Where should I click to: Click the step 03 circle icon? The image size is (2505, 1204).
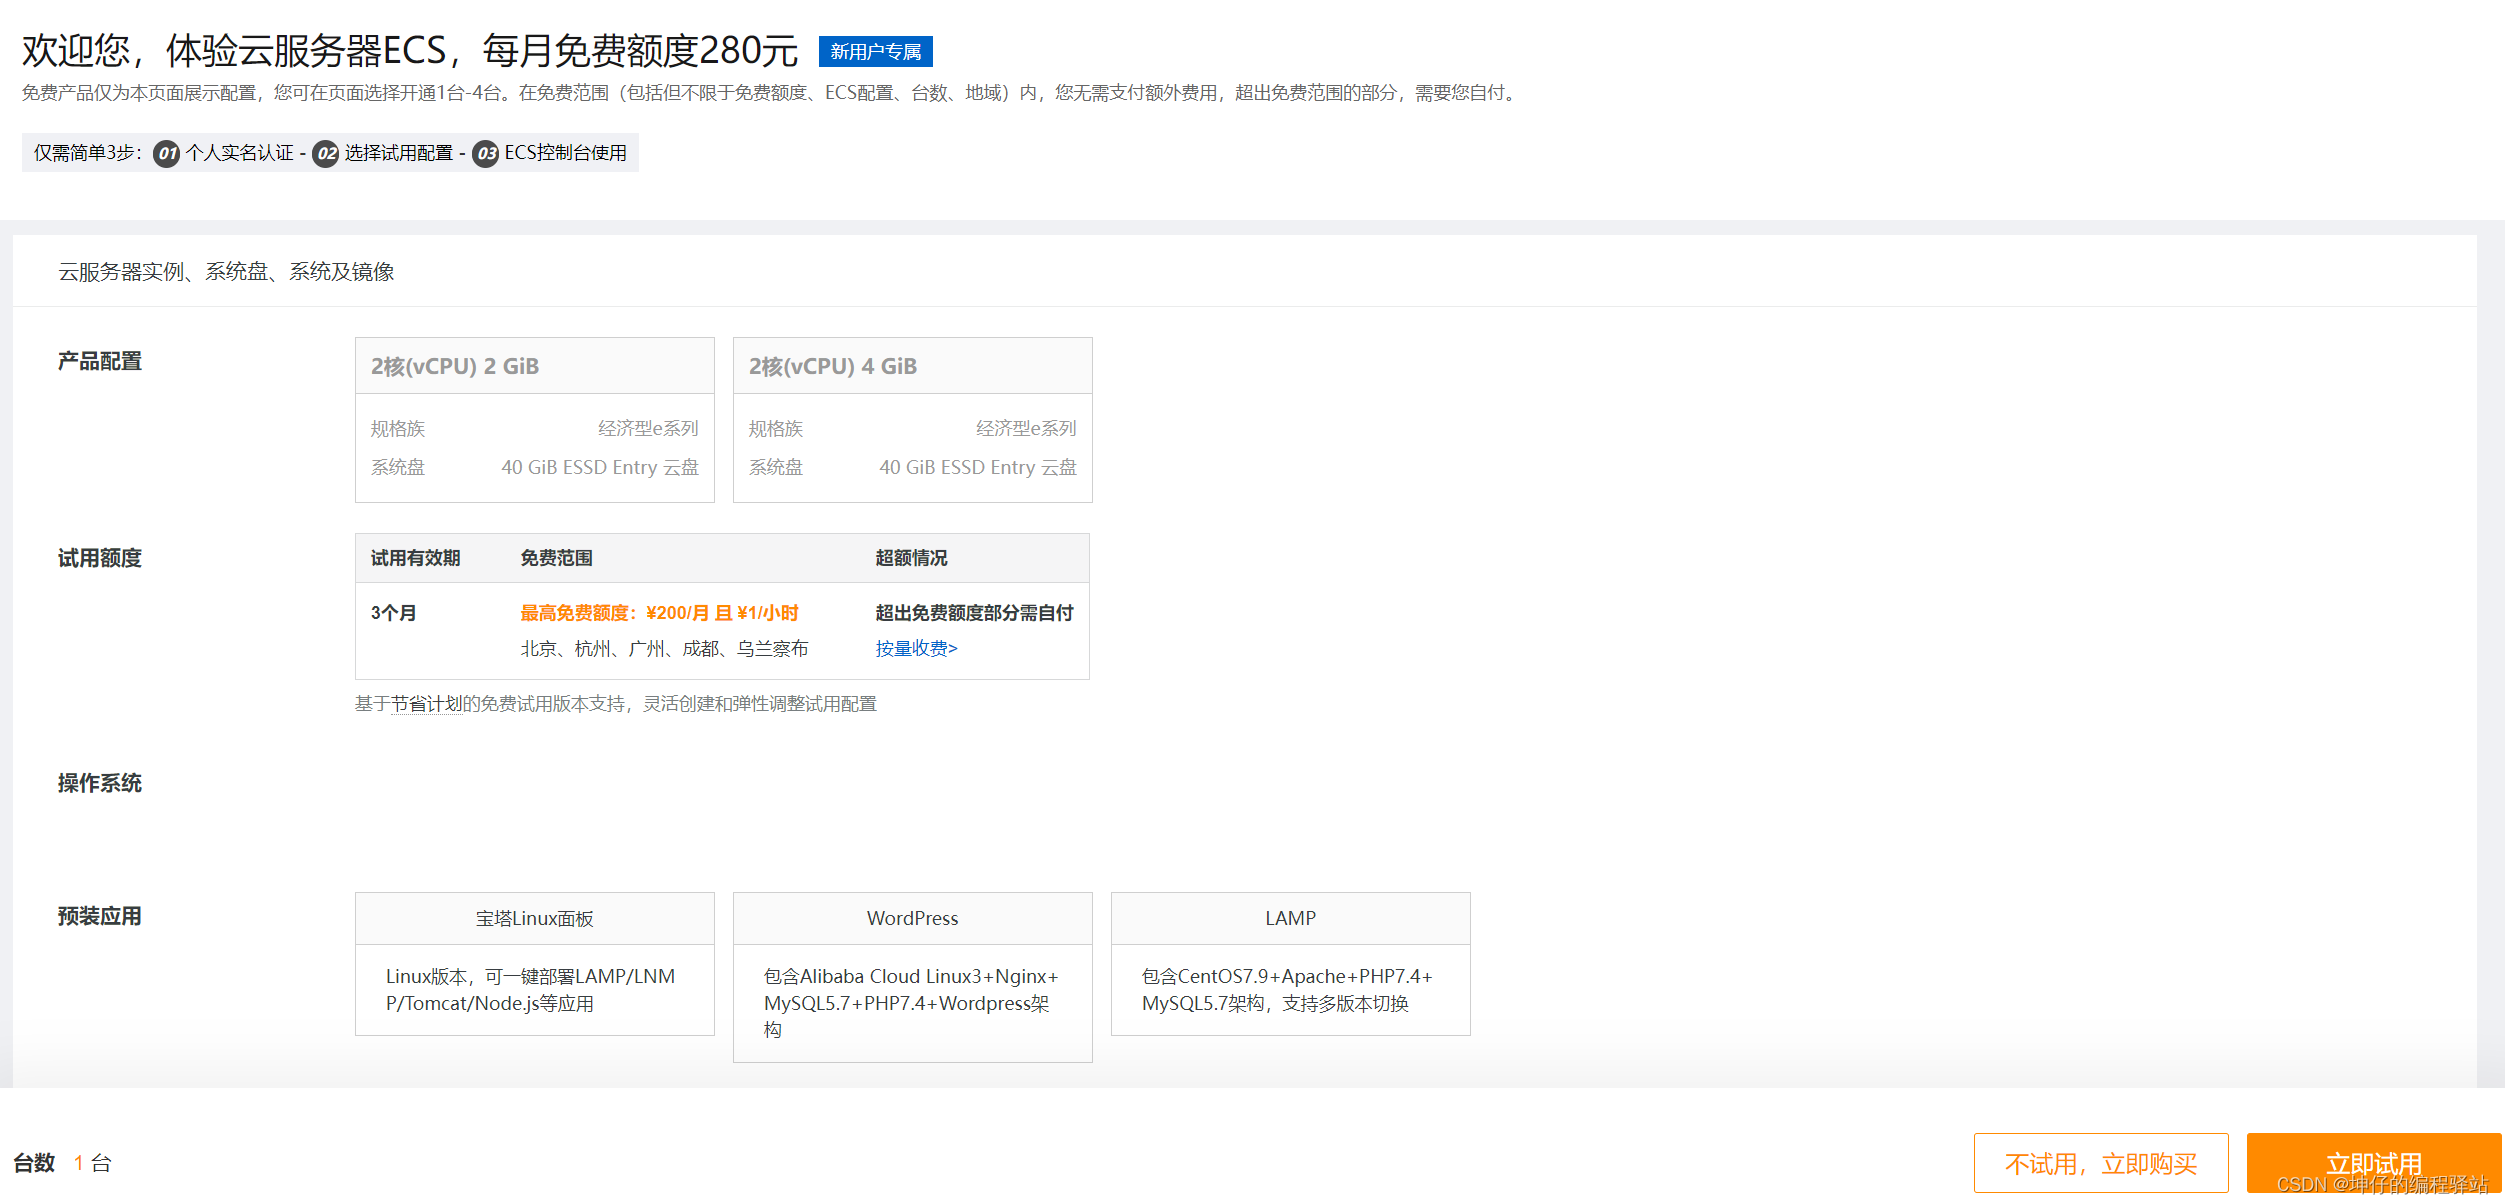[x=485, y=154]
